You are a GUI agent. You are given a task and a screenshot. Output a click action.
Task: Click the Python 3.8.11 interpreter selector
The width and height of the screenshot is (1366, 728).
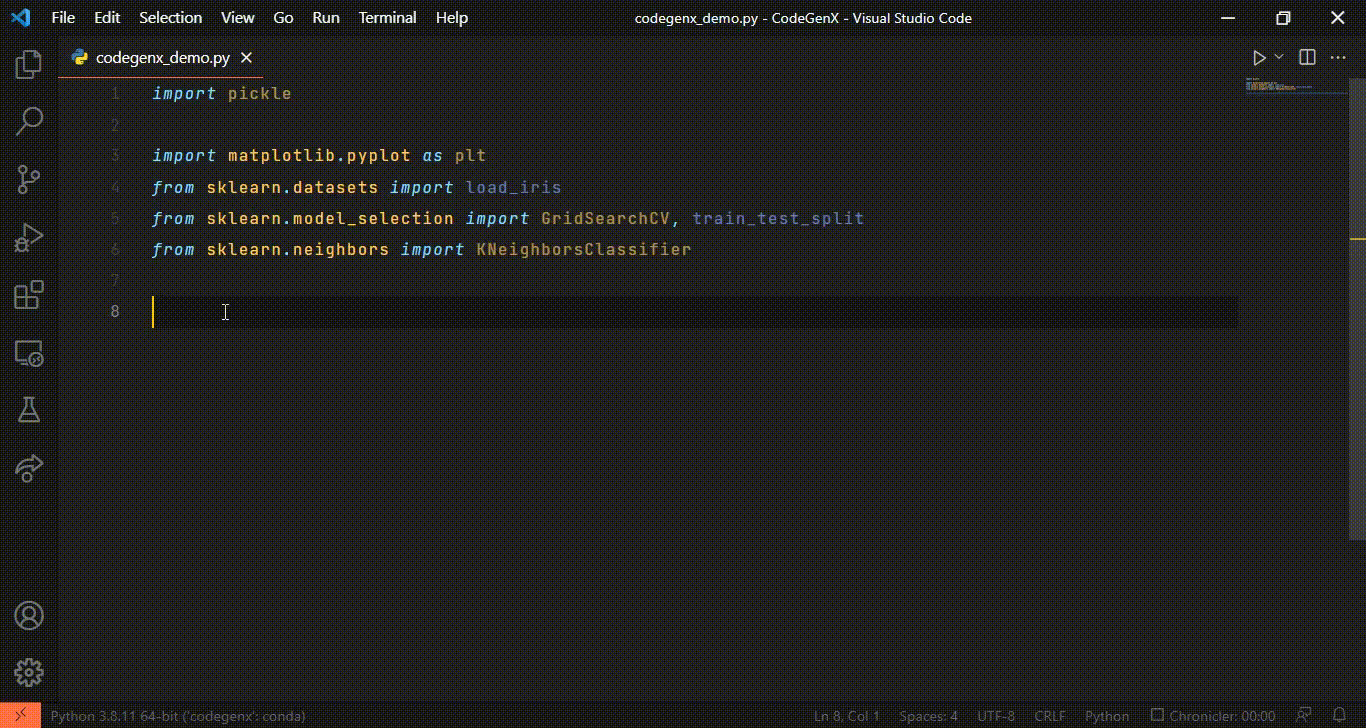point(178,716)
